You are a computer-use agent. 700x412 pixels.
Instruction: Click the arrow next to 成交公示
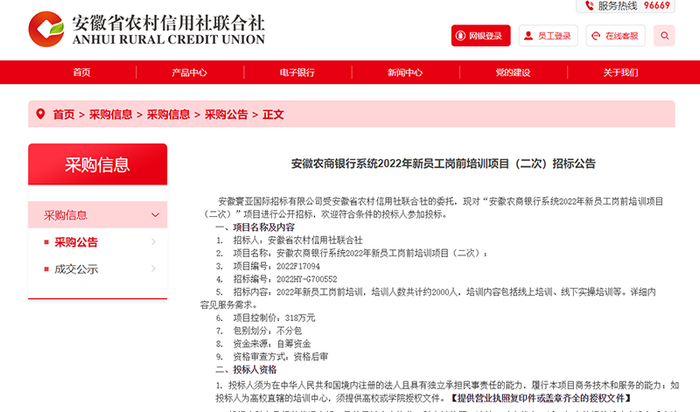(x=154, y=269)
